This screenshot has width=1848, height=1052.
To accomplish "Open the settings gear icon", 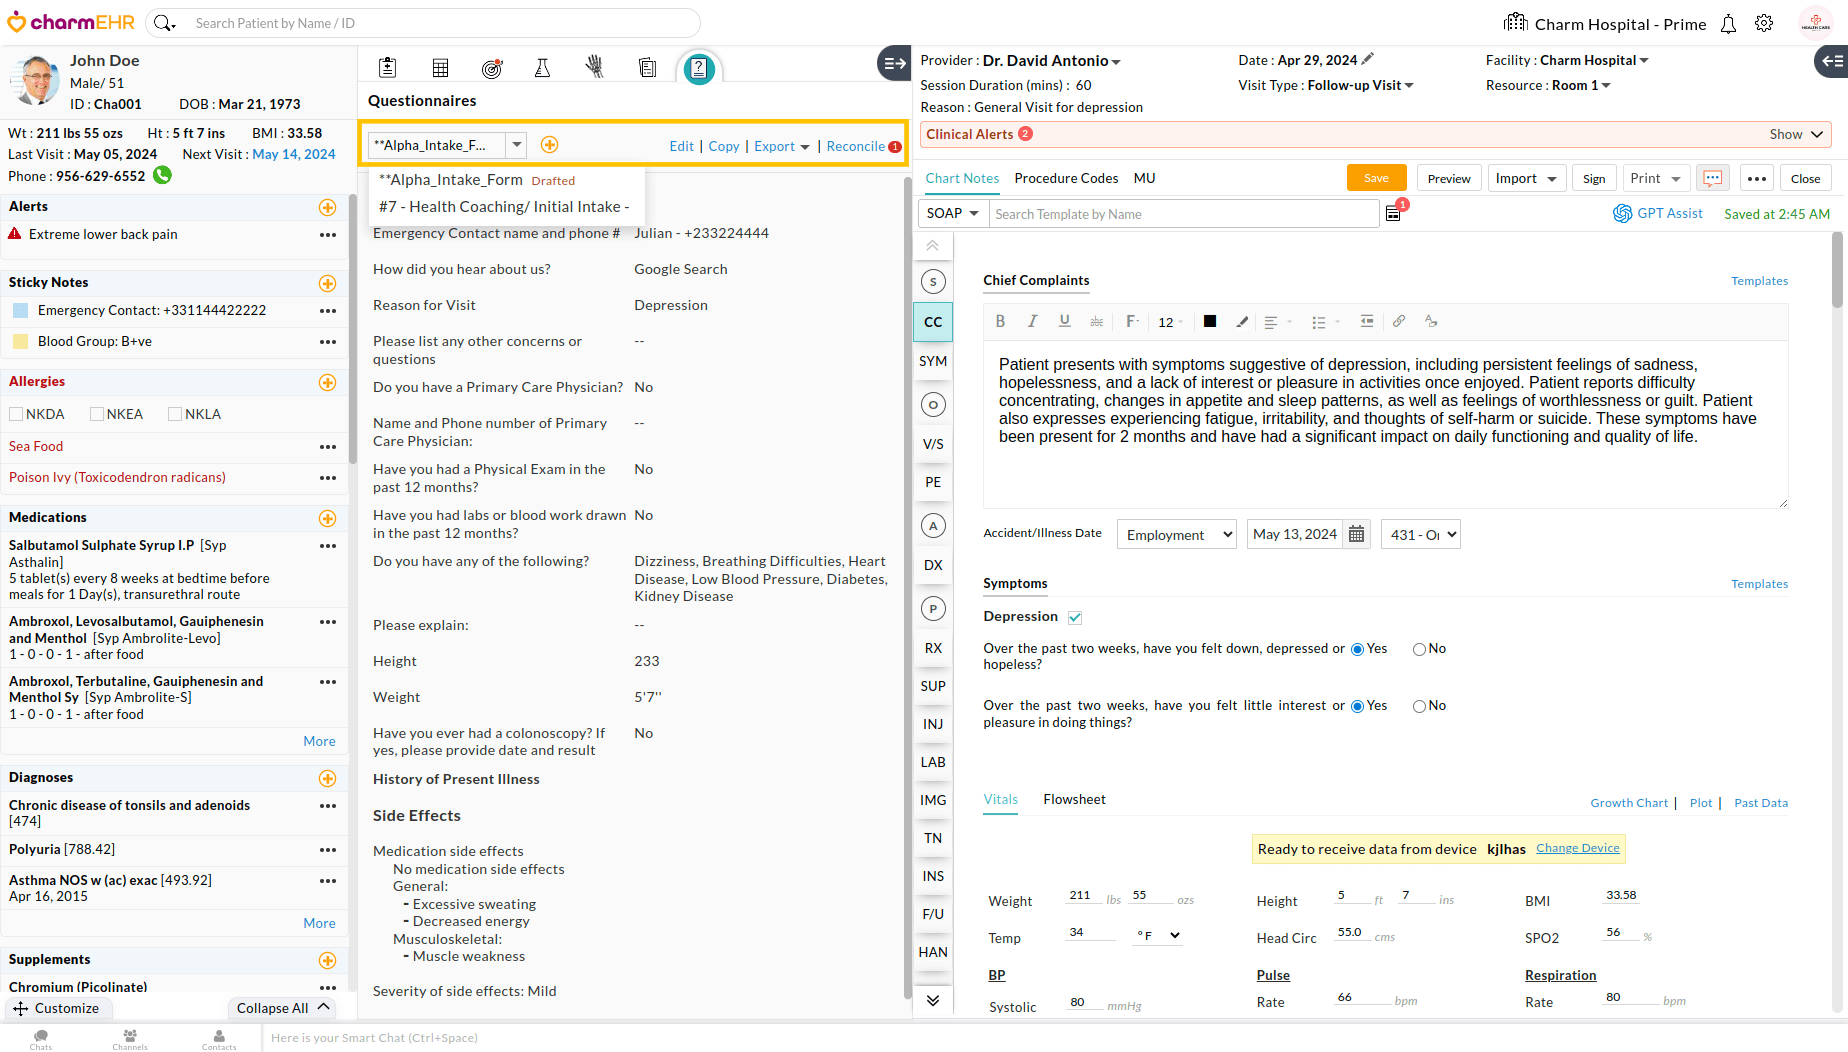I will click(x=1764, y=24).
